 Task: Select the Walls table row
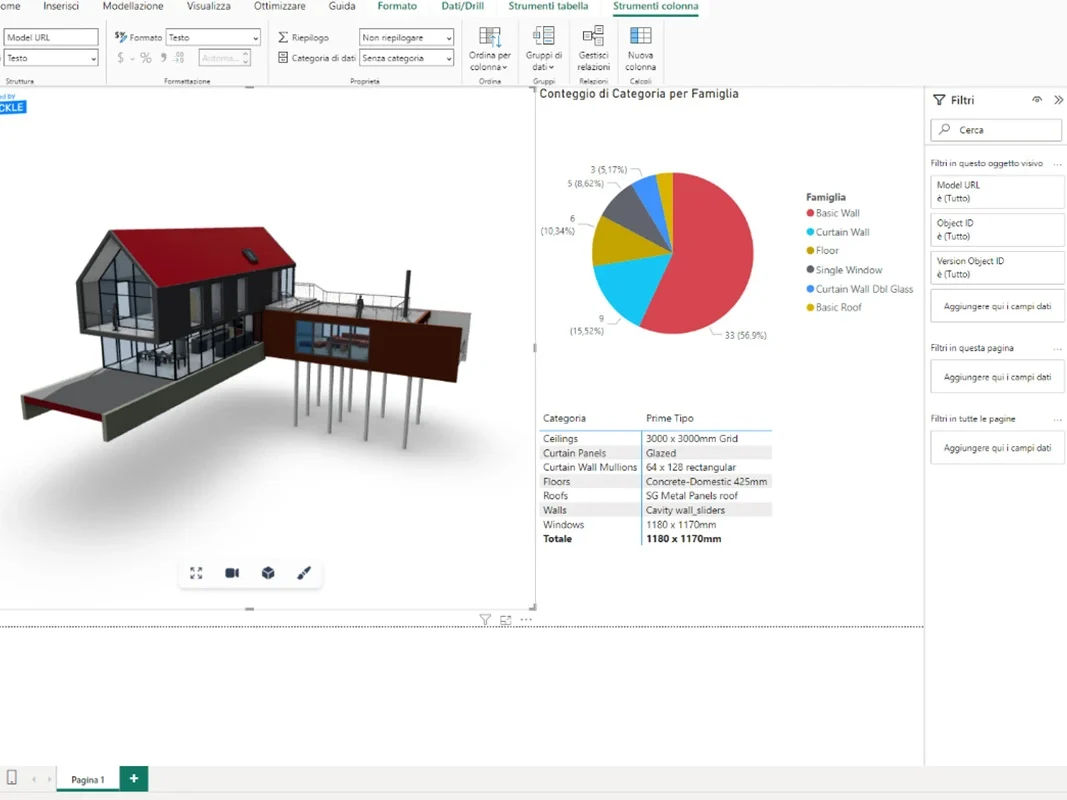[657, 510]
